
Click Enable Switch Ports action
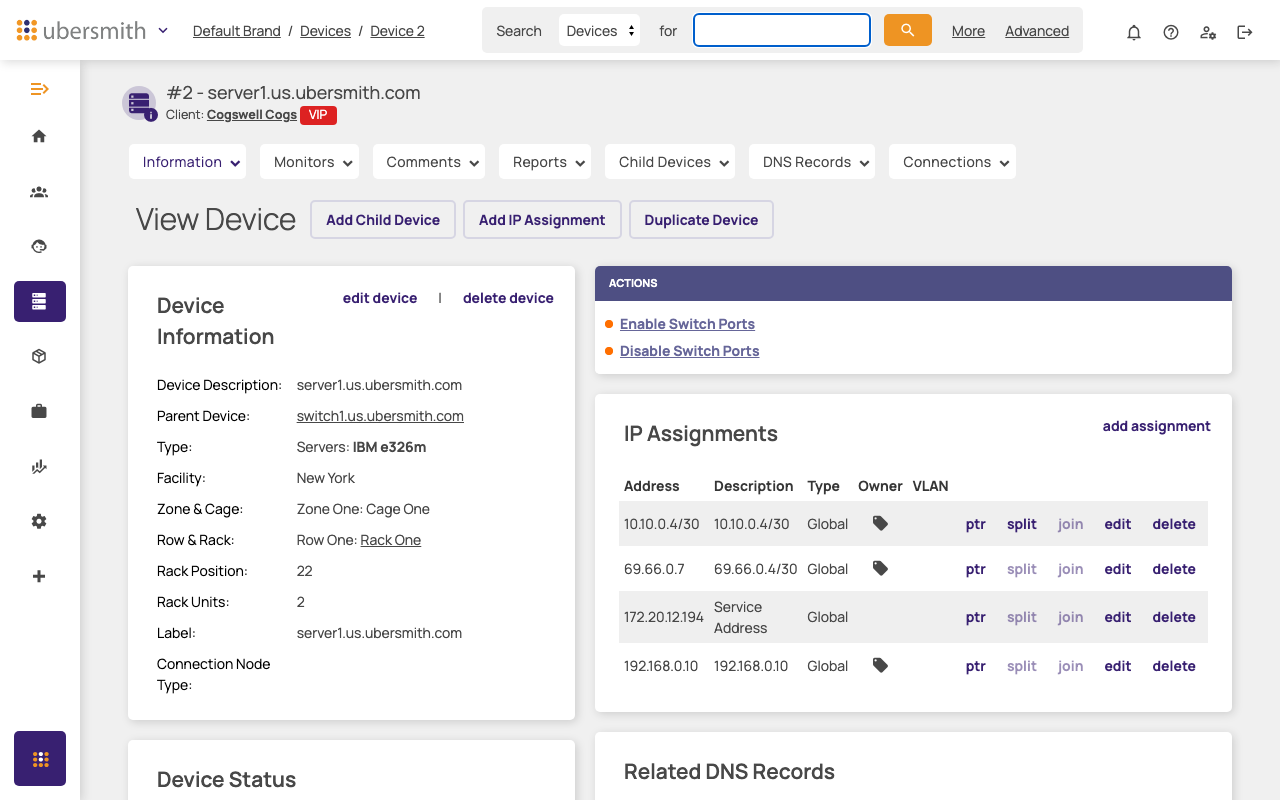click(x=687, y=324)
